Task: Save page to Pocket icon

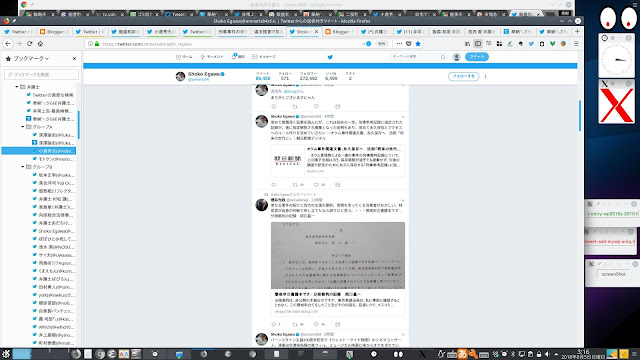Action: pyautogui.click(x=409, y=44)
